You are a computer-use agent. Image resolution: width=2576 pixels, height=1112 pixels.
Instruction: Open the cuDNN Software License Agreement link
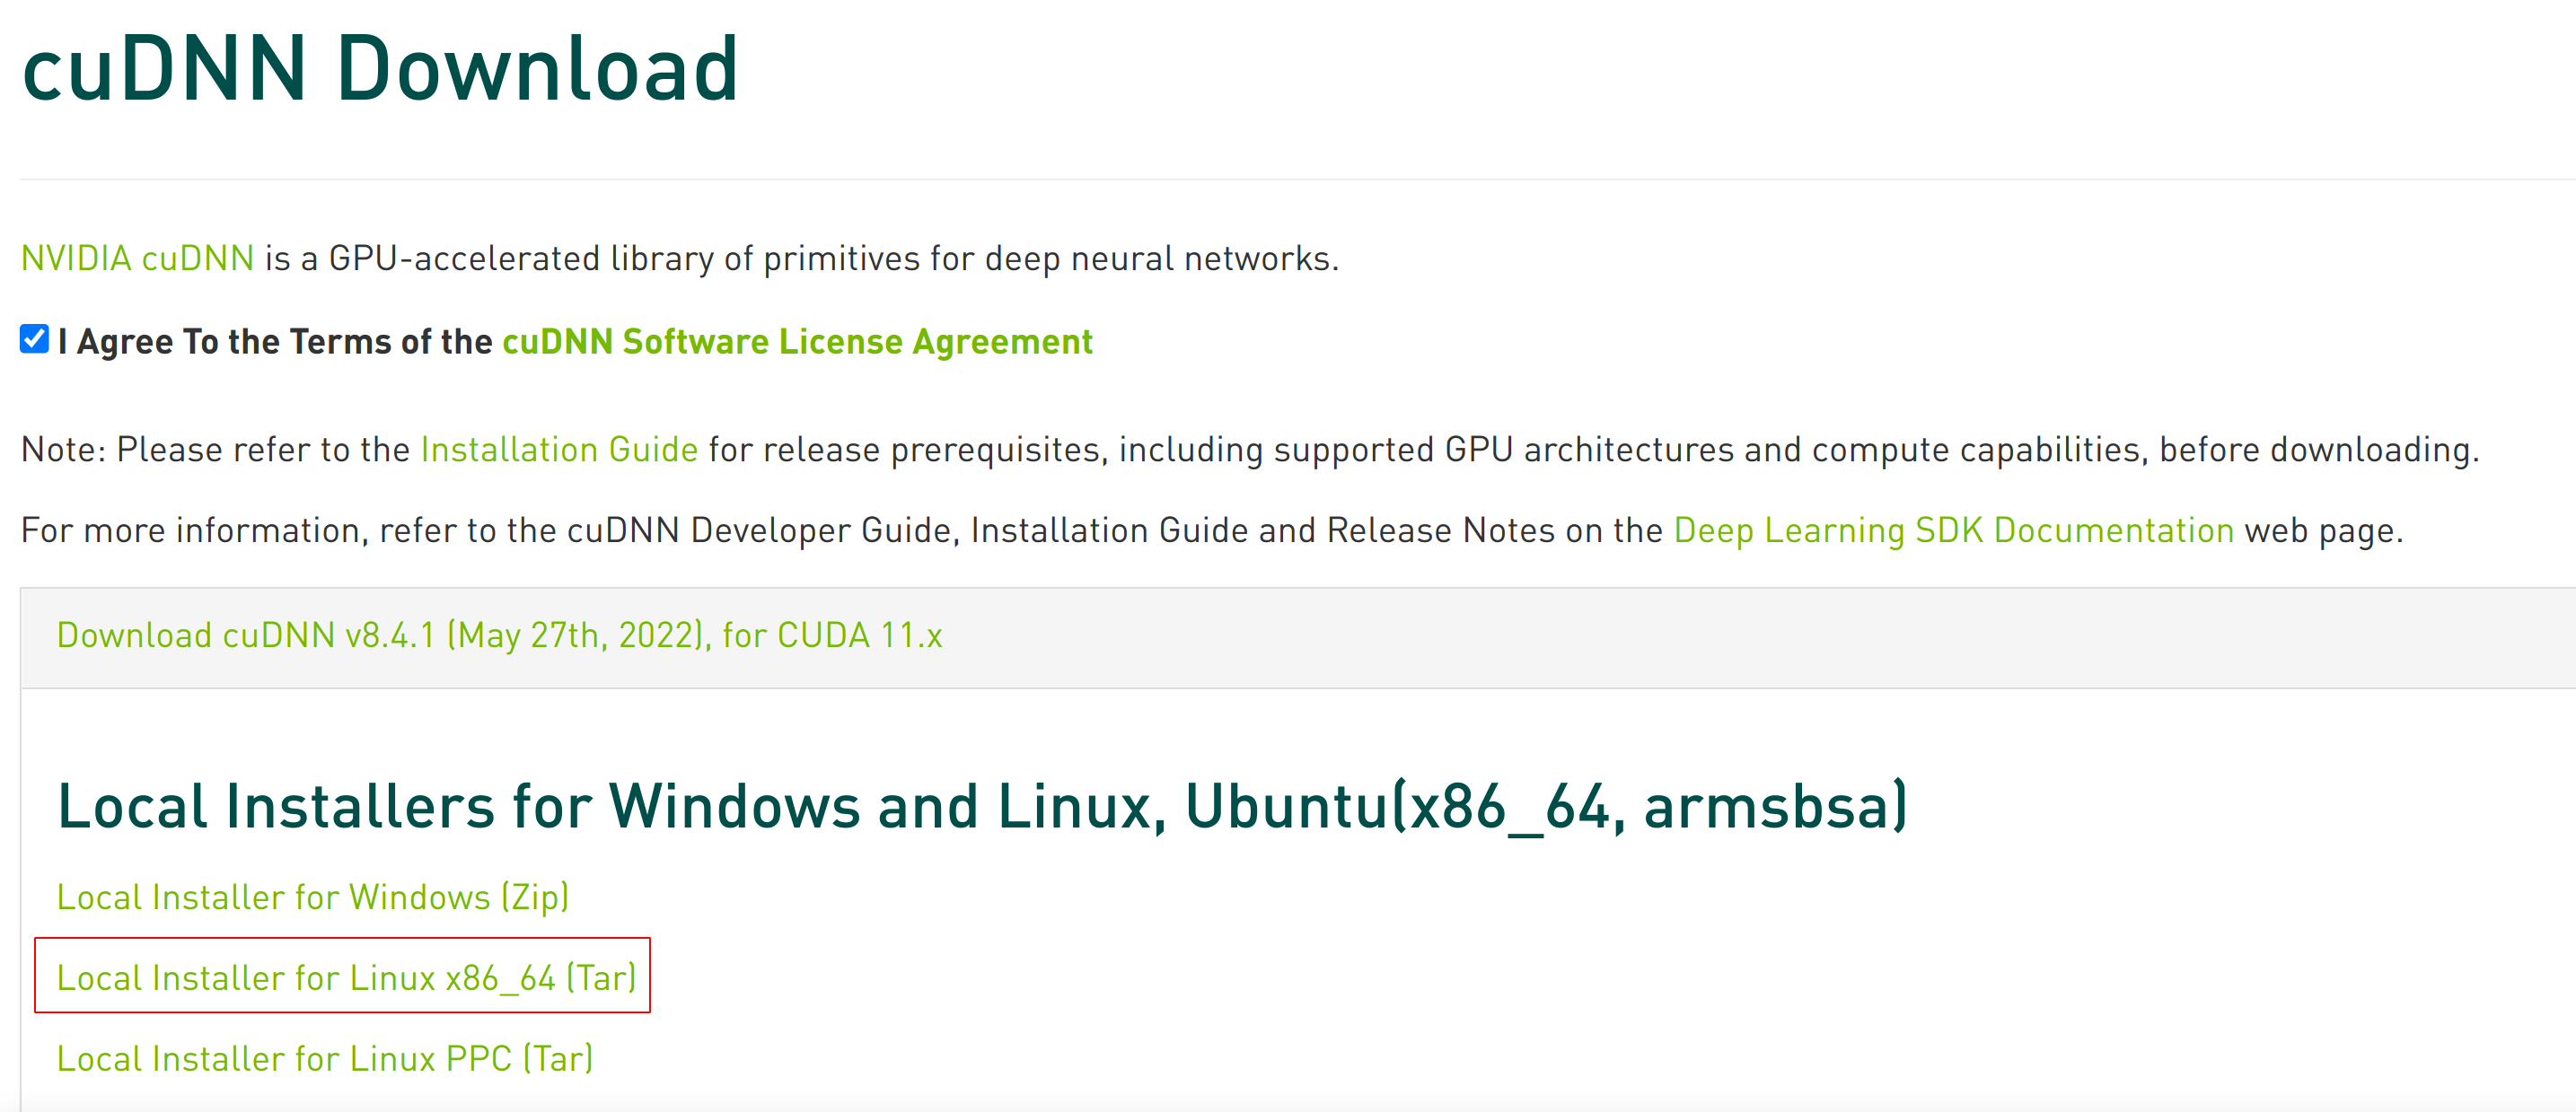[x=797, y=342]
